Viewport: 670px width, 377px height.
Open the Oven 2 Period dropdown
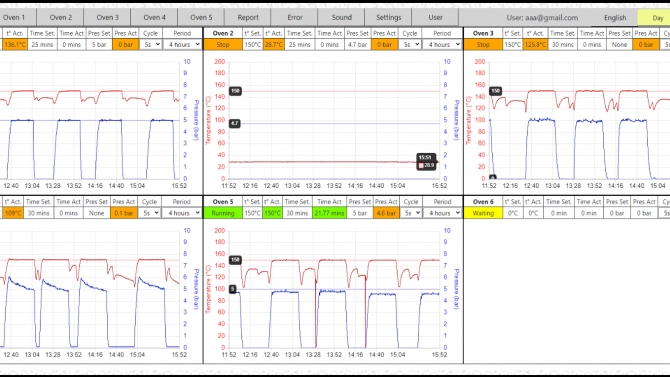442,44
